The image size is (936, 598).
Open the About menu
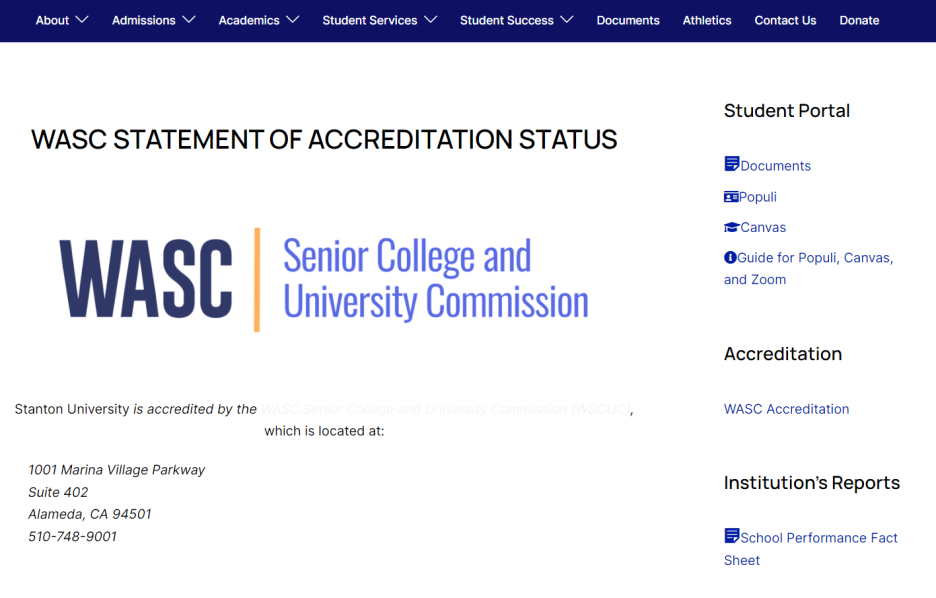point(53,20)
